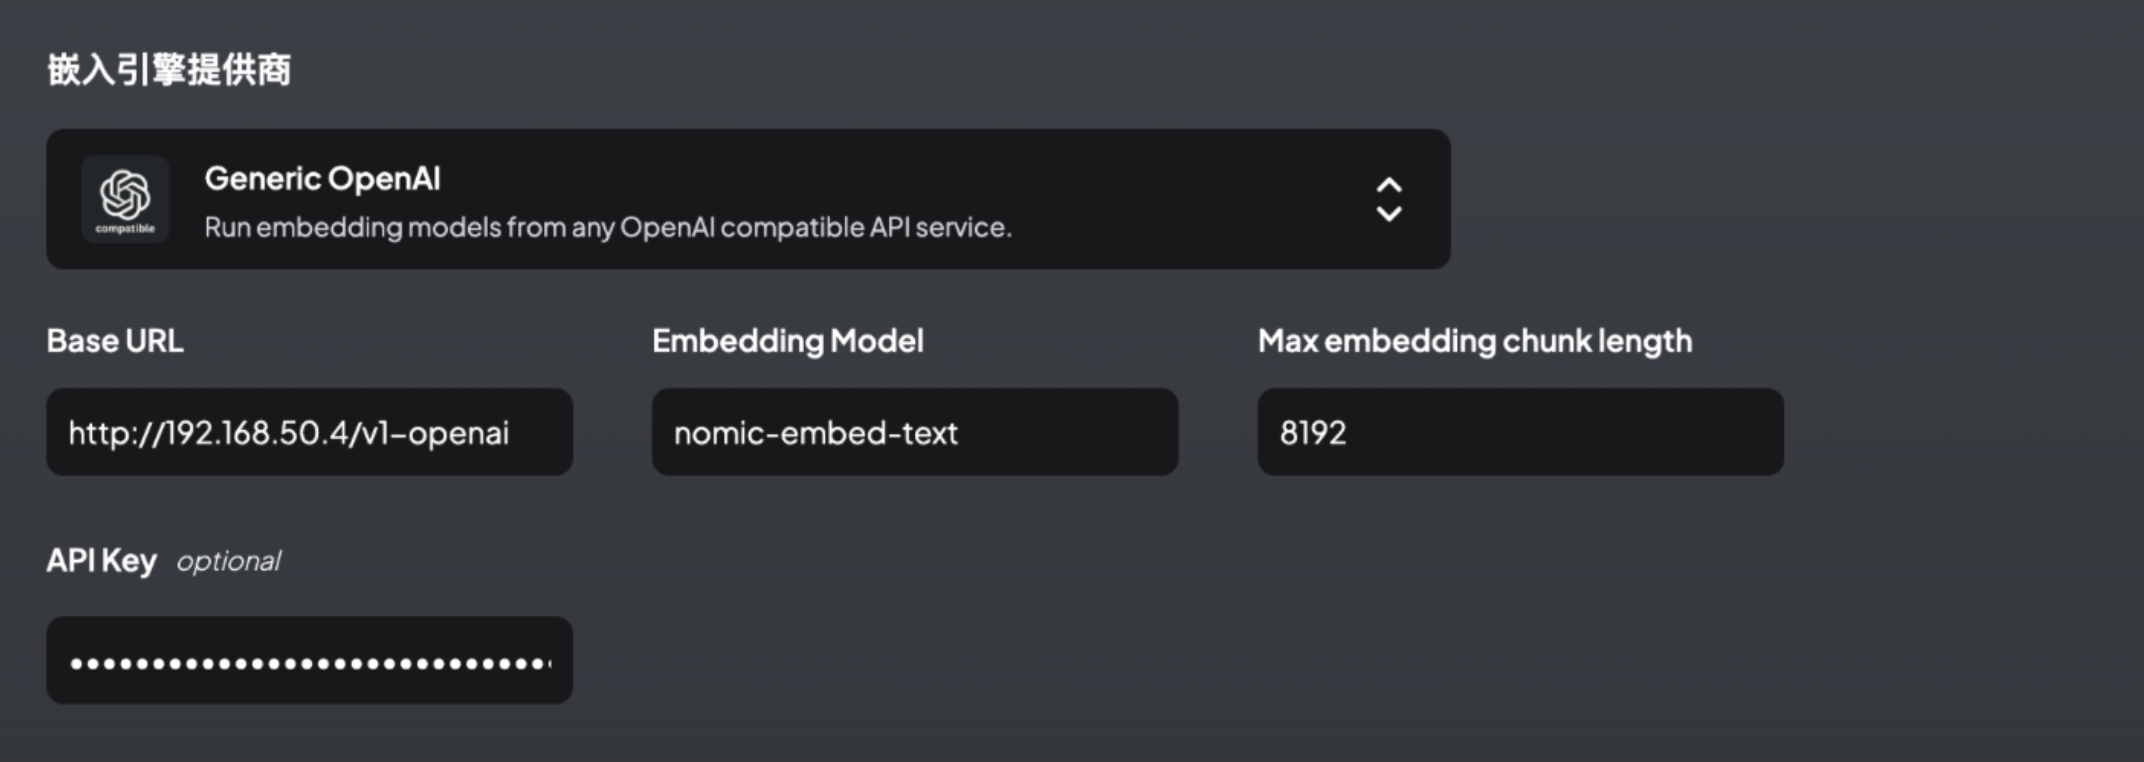Click the "compatible" caption under the logo
Image resolution: width=2144 pixels, height=762 pixels.
(x=125, y=229)
